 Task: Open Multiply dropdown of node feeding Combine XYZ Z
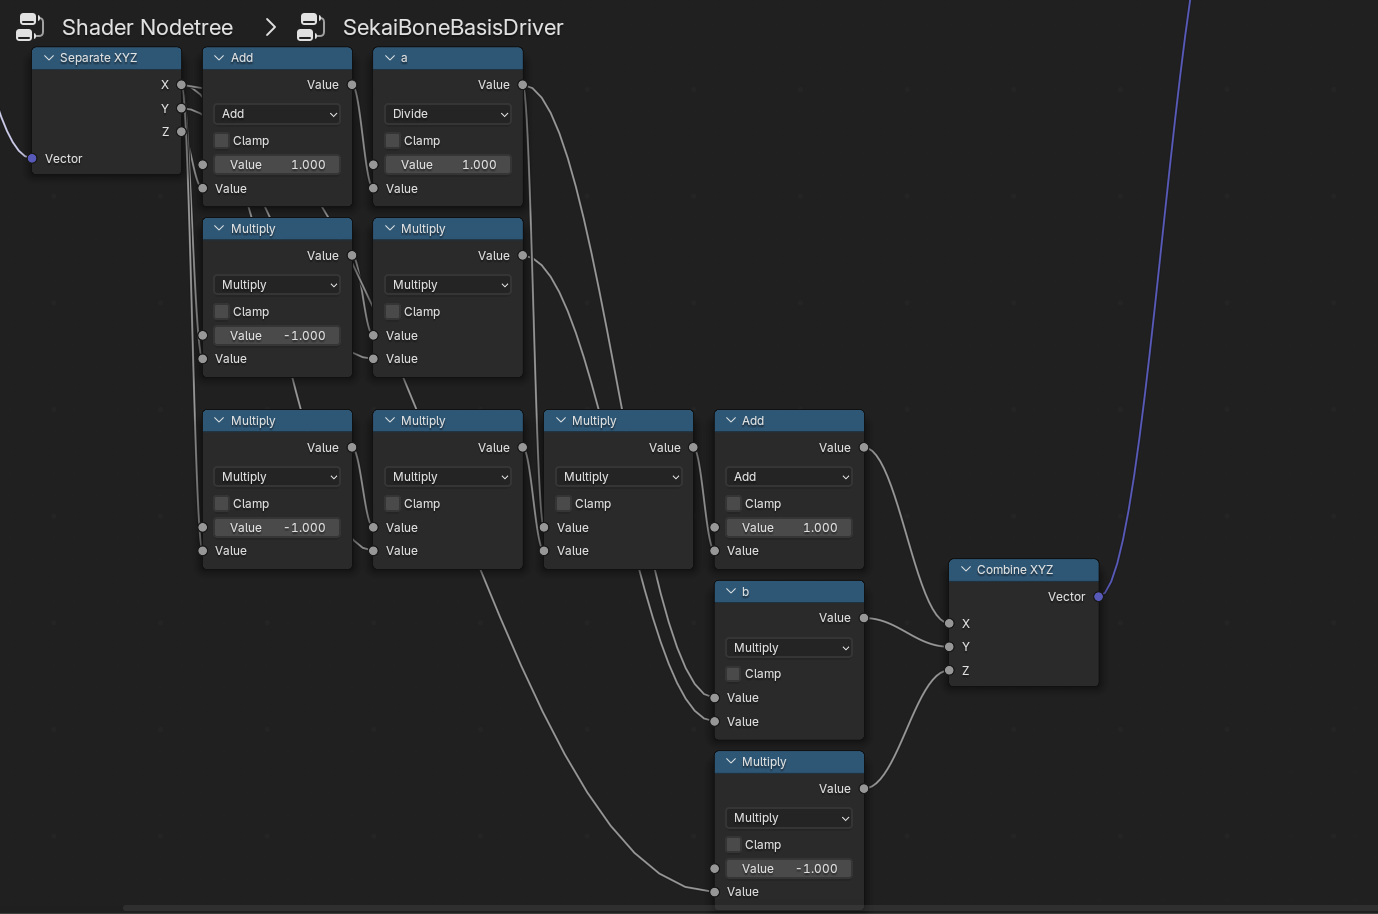tap(789, 818)
